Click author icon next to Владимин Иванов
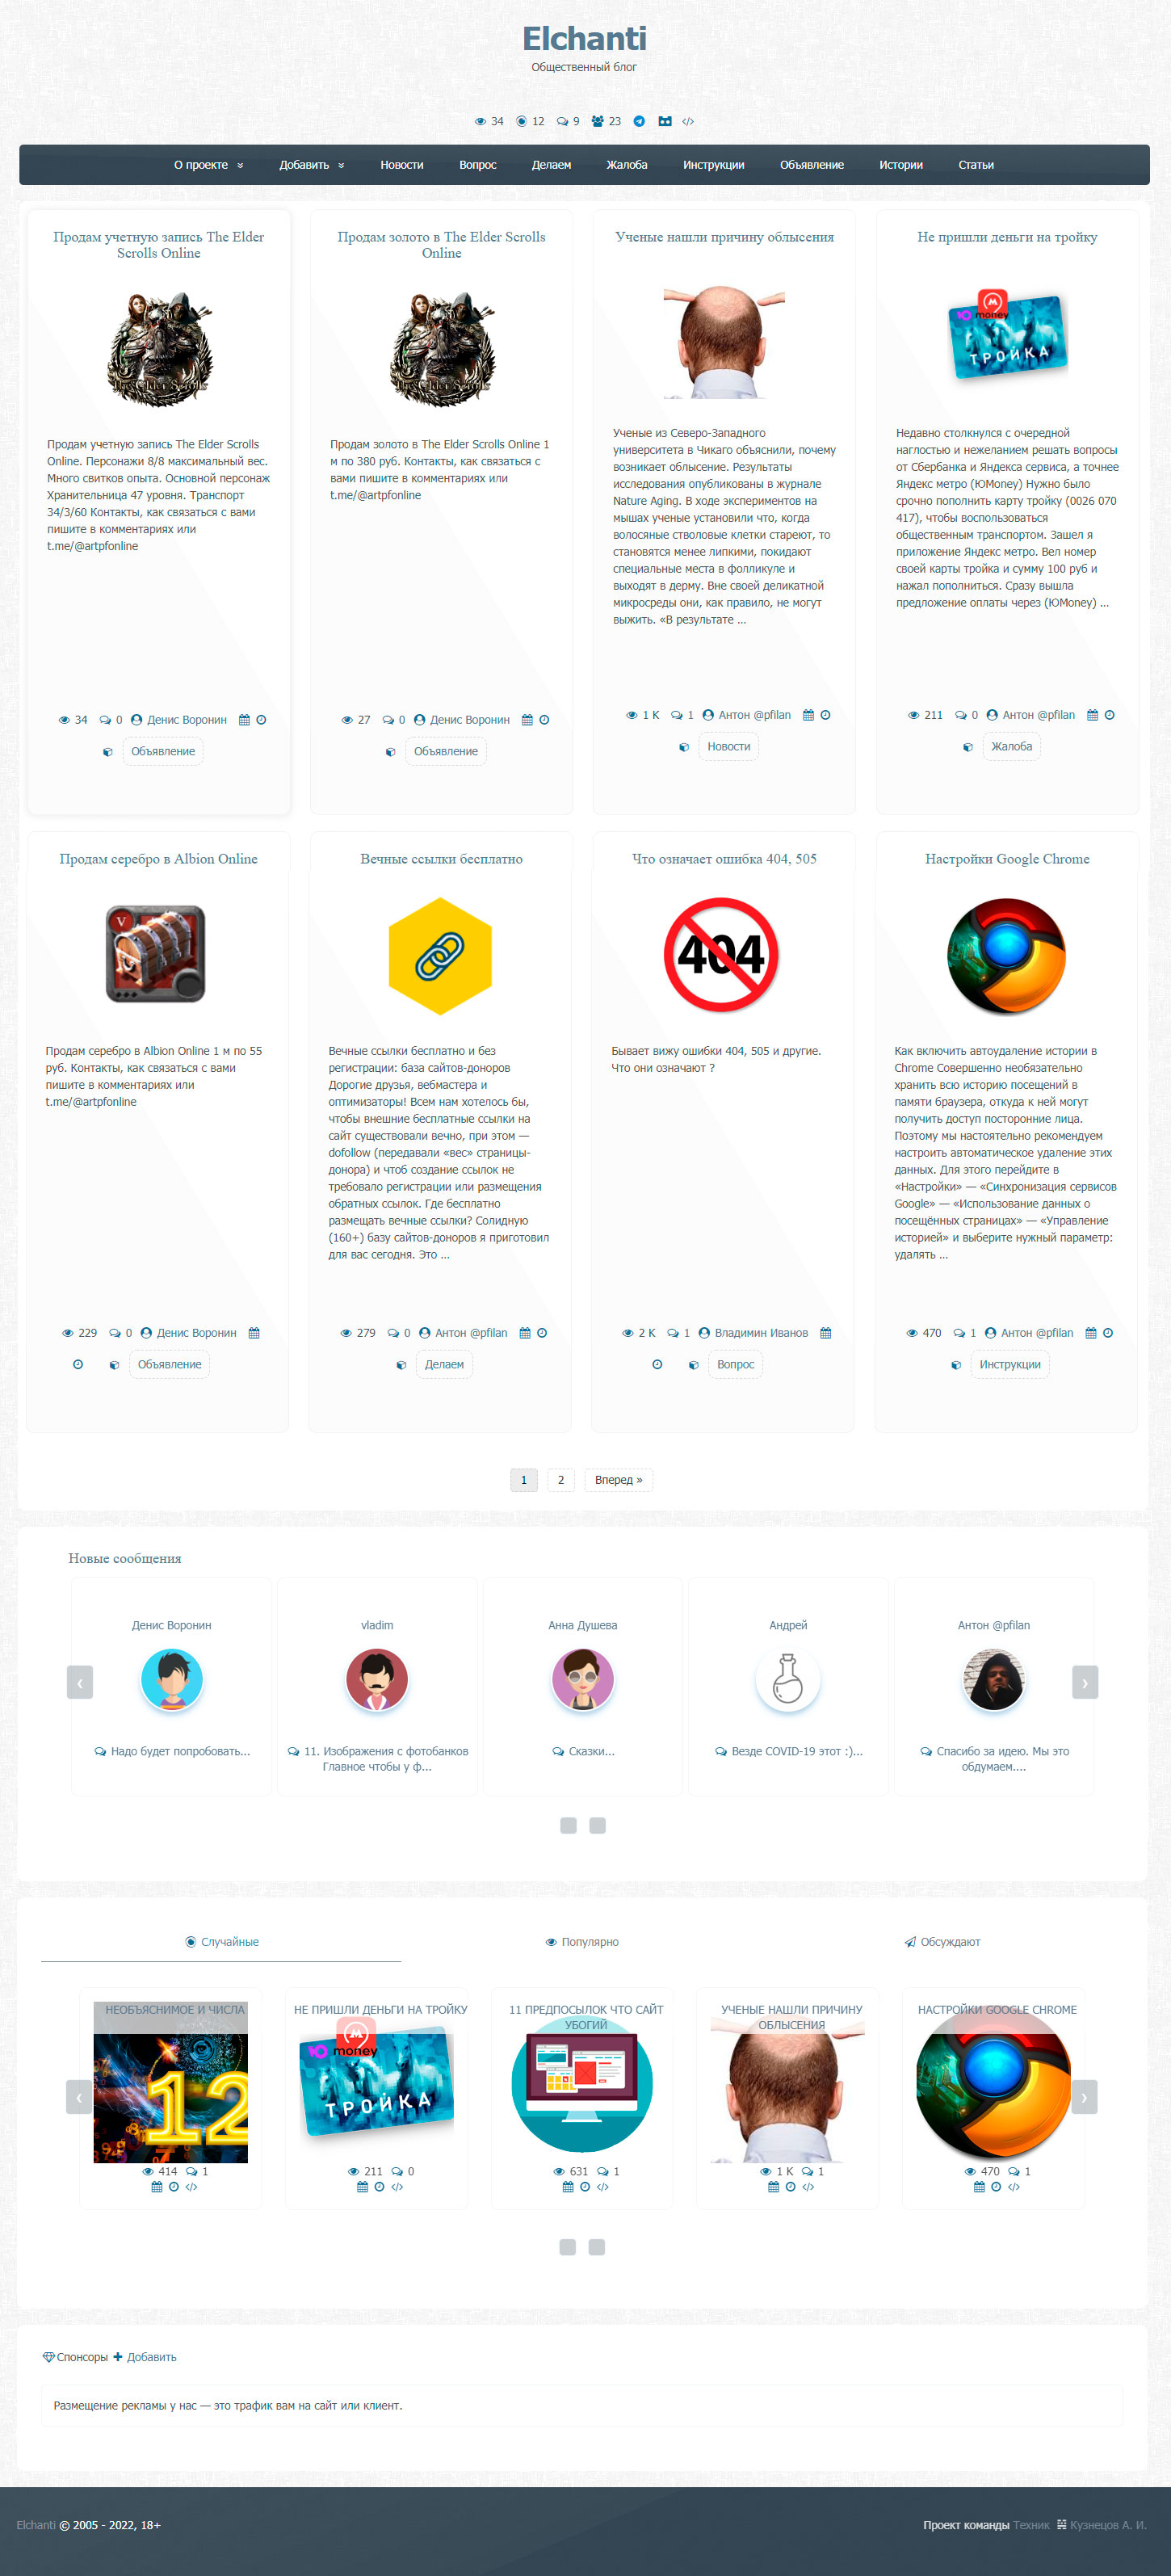 (x=704, y=1333)
